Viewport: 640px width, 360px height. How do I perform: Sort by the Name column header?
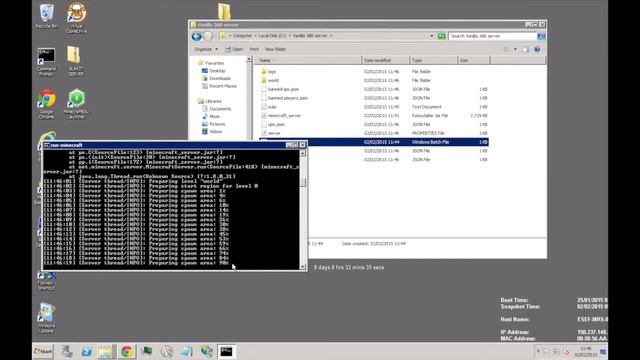308,60
